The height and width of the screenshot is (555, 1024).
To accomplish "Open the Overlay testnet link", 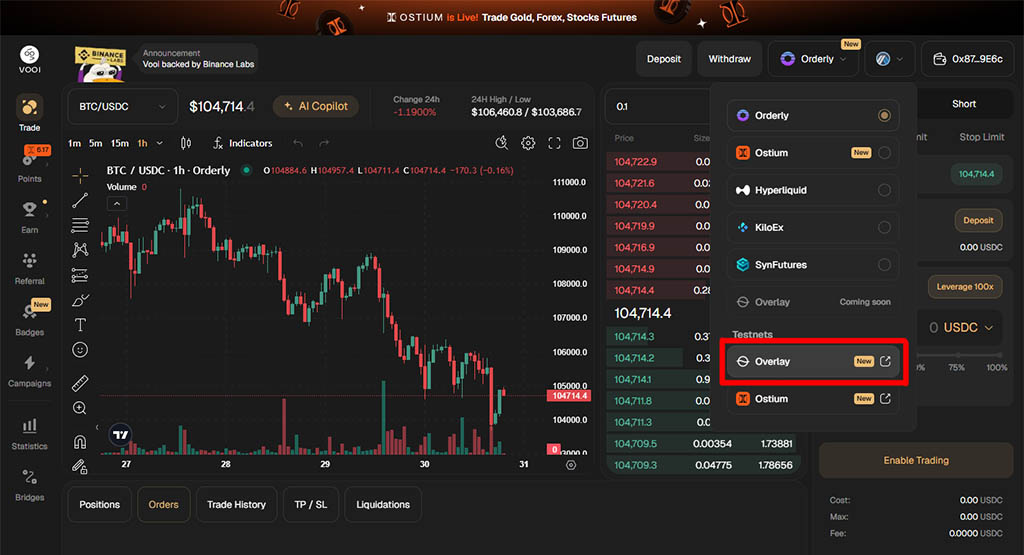I will [812, 361].
